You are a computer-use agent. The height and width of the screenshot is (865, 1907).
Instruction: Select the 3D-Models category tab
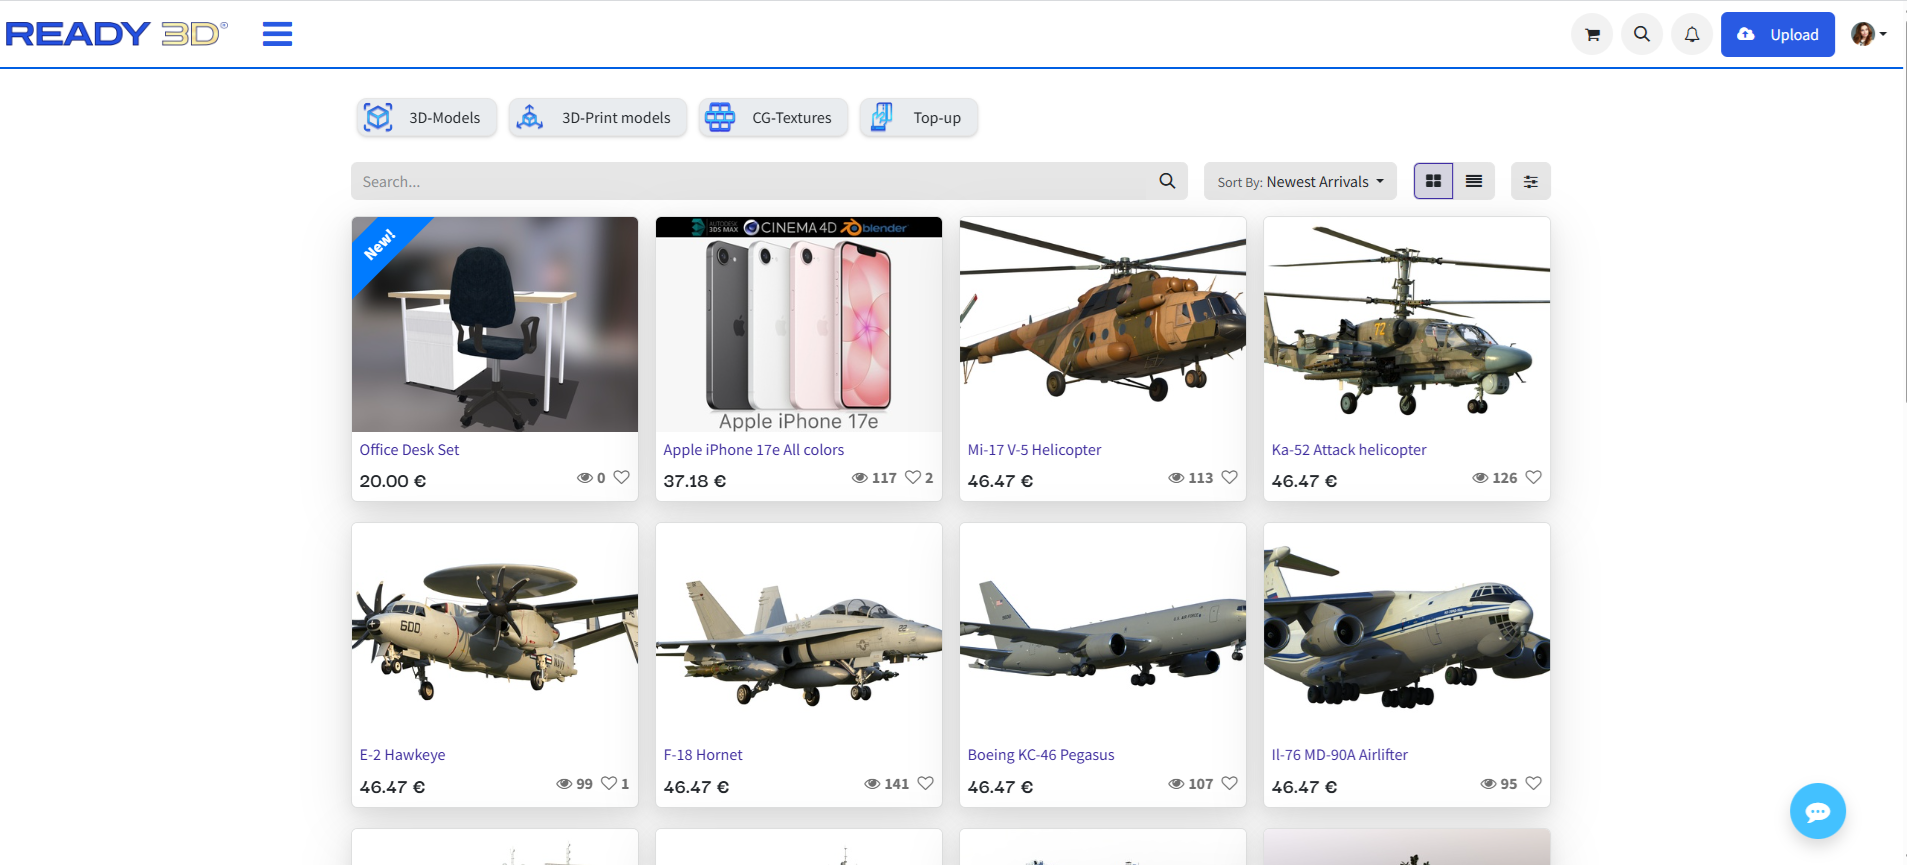426,118
